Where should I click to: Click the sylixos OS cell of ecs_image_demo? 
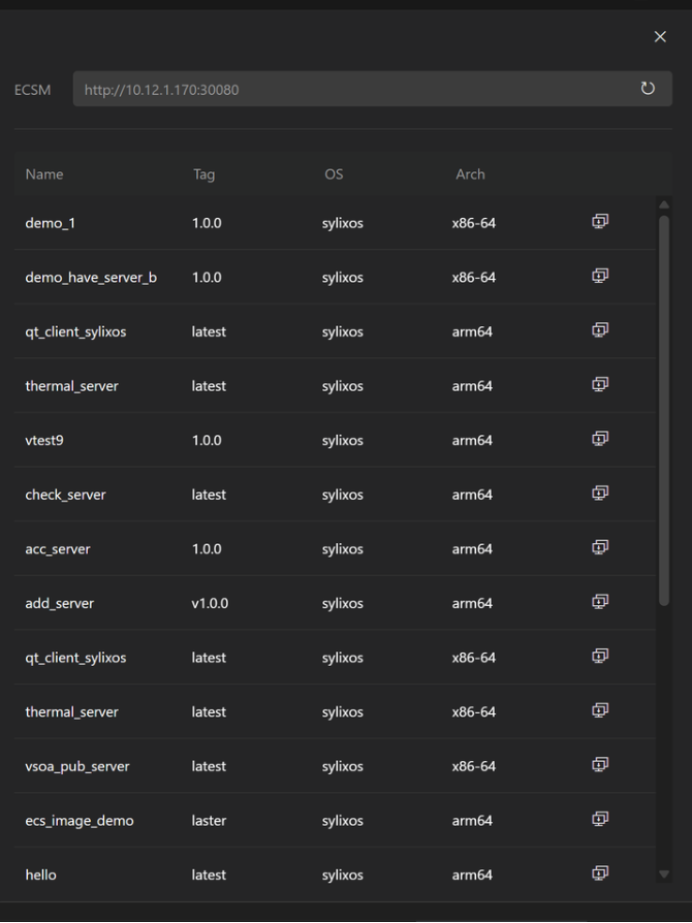click(x=342, y=821)
